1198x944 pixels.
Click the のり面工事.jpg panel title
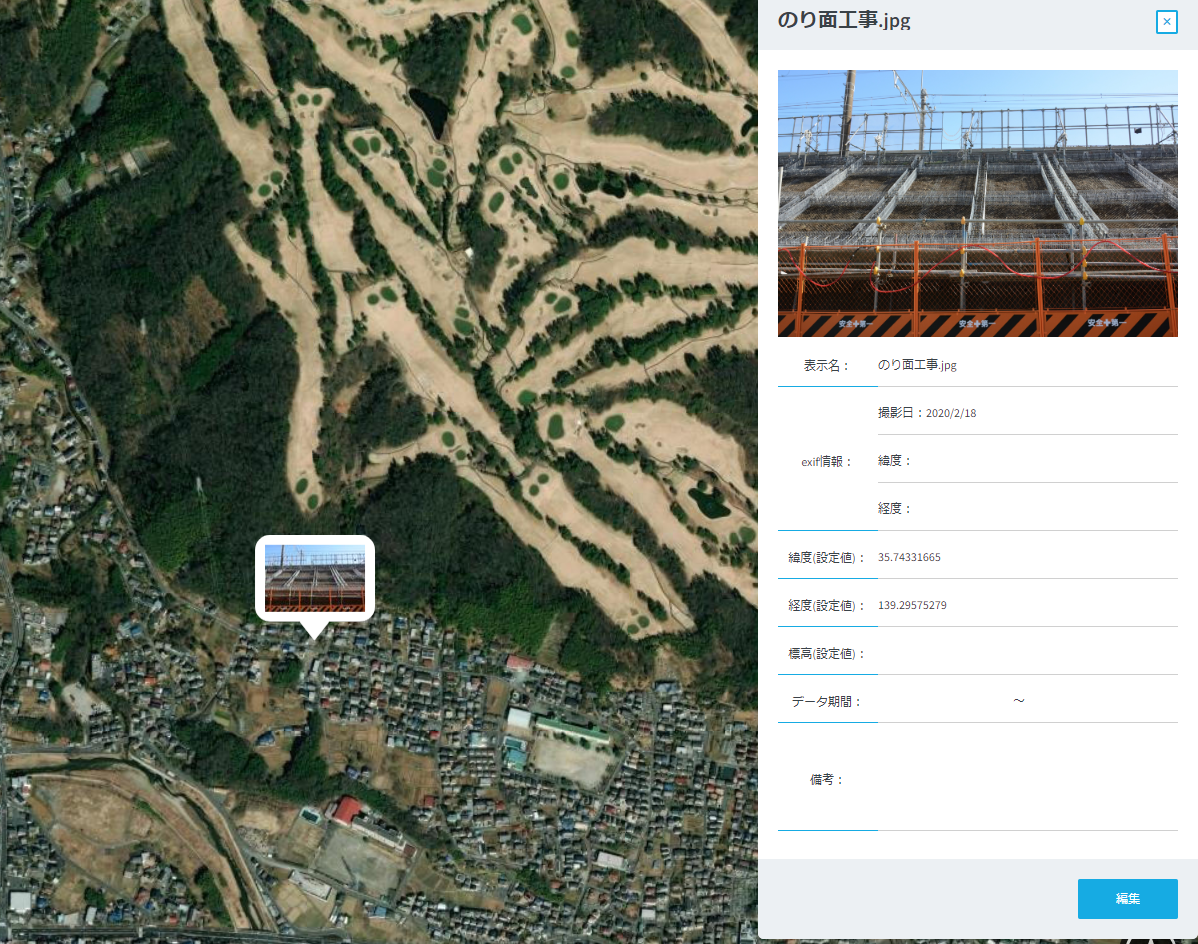[844, 21]
